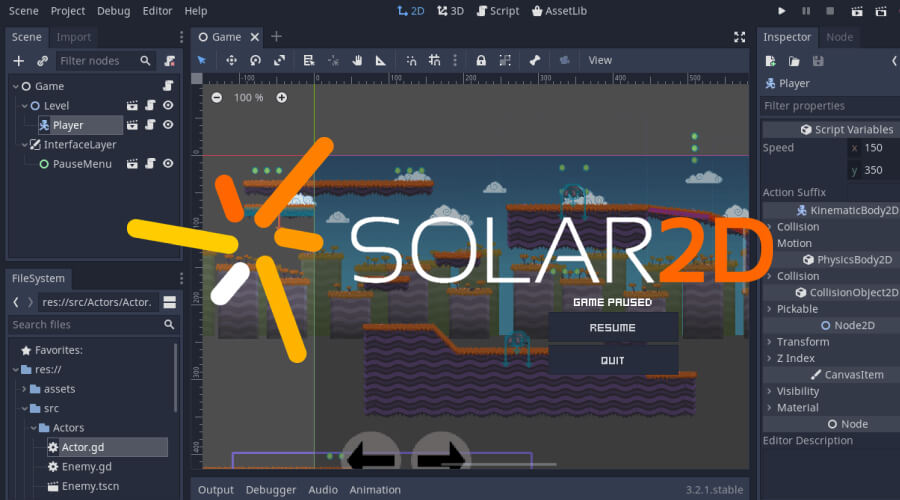Open PauseMenu scene in editor icon
The image size is (900, 500).
132,164
